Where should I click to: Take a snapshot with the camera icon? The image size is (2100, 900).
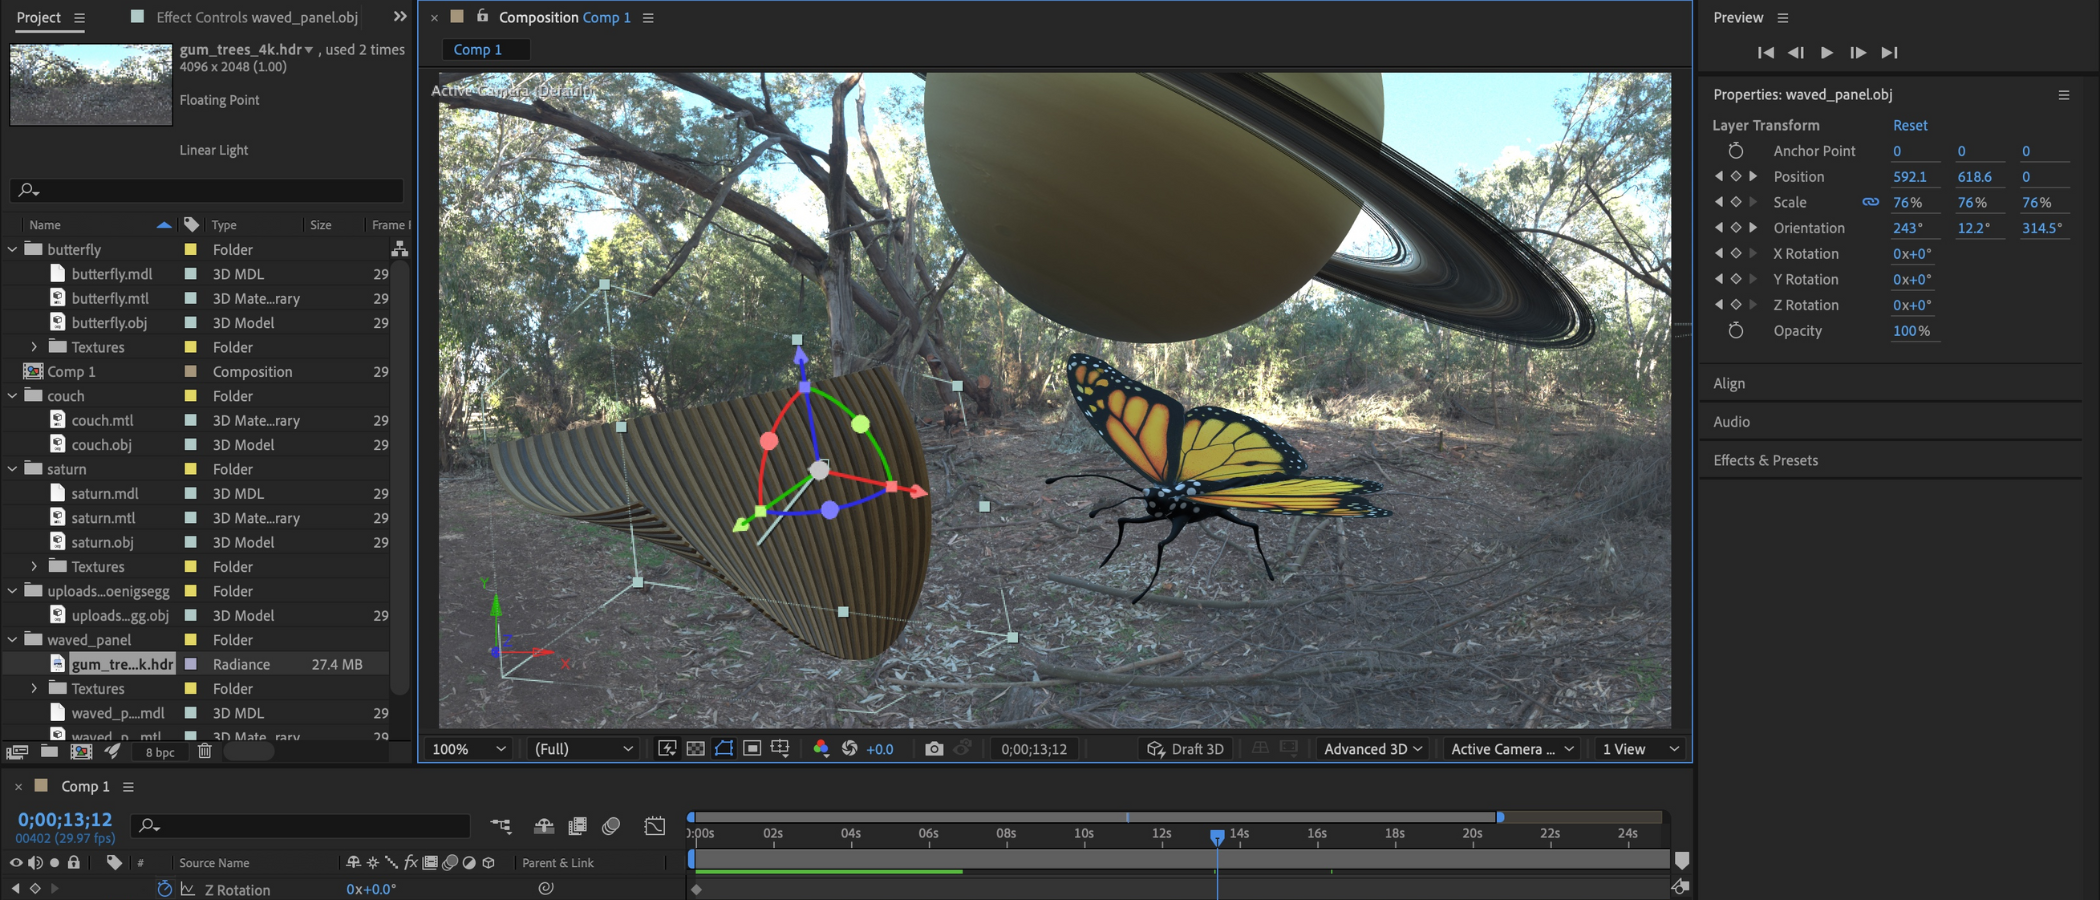click(x=933, y=749)
